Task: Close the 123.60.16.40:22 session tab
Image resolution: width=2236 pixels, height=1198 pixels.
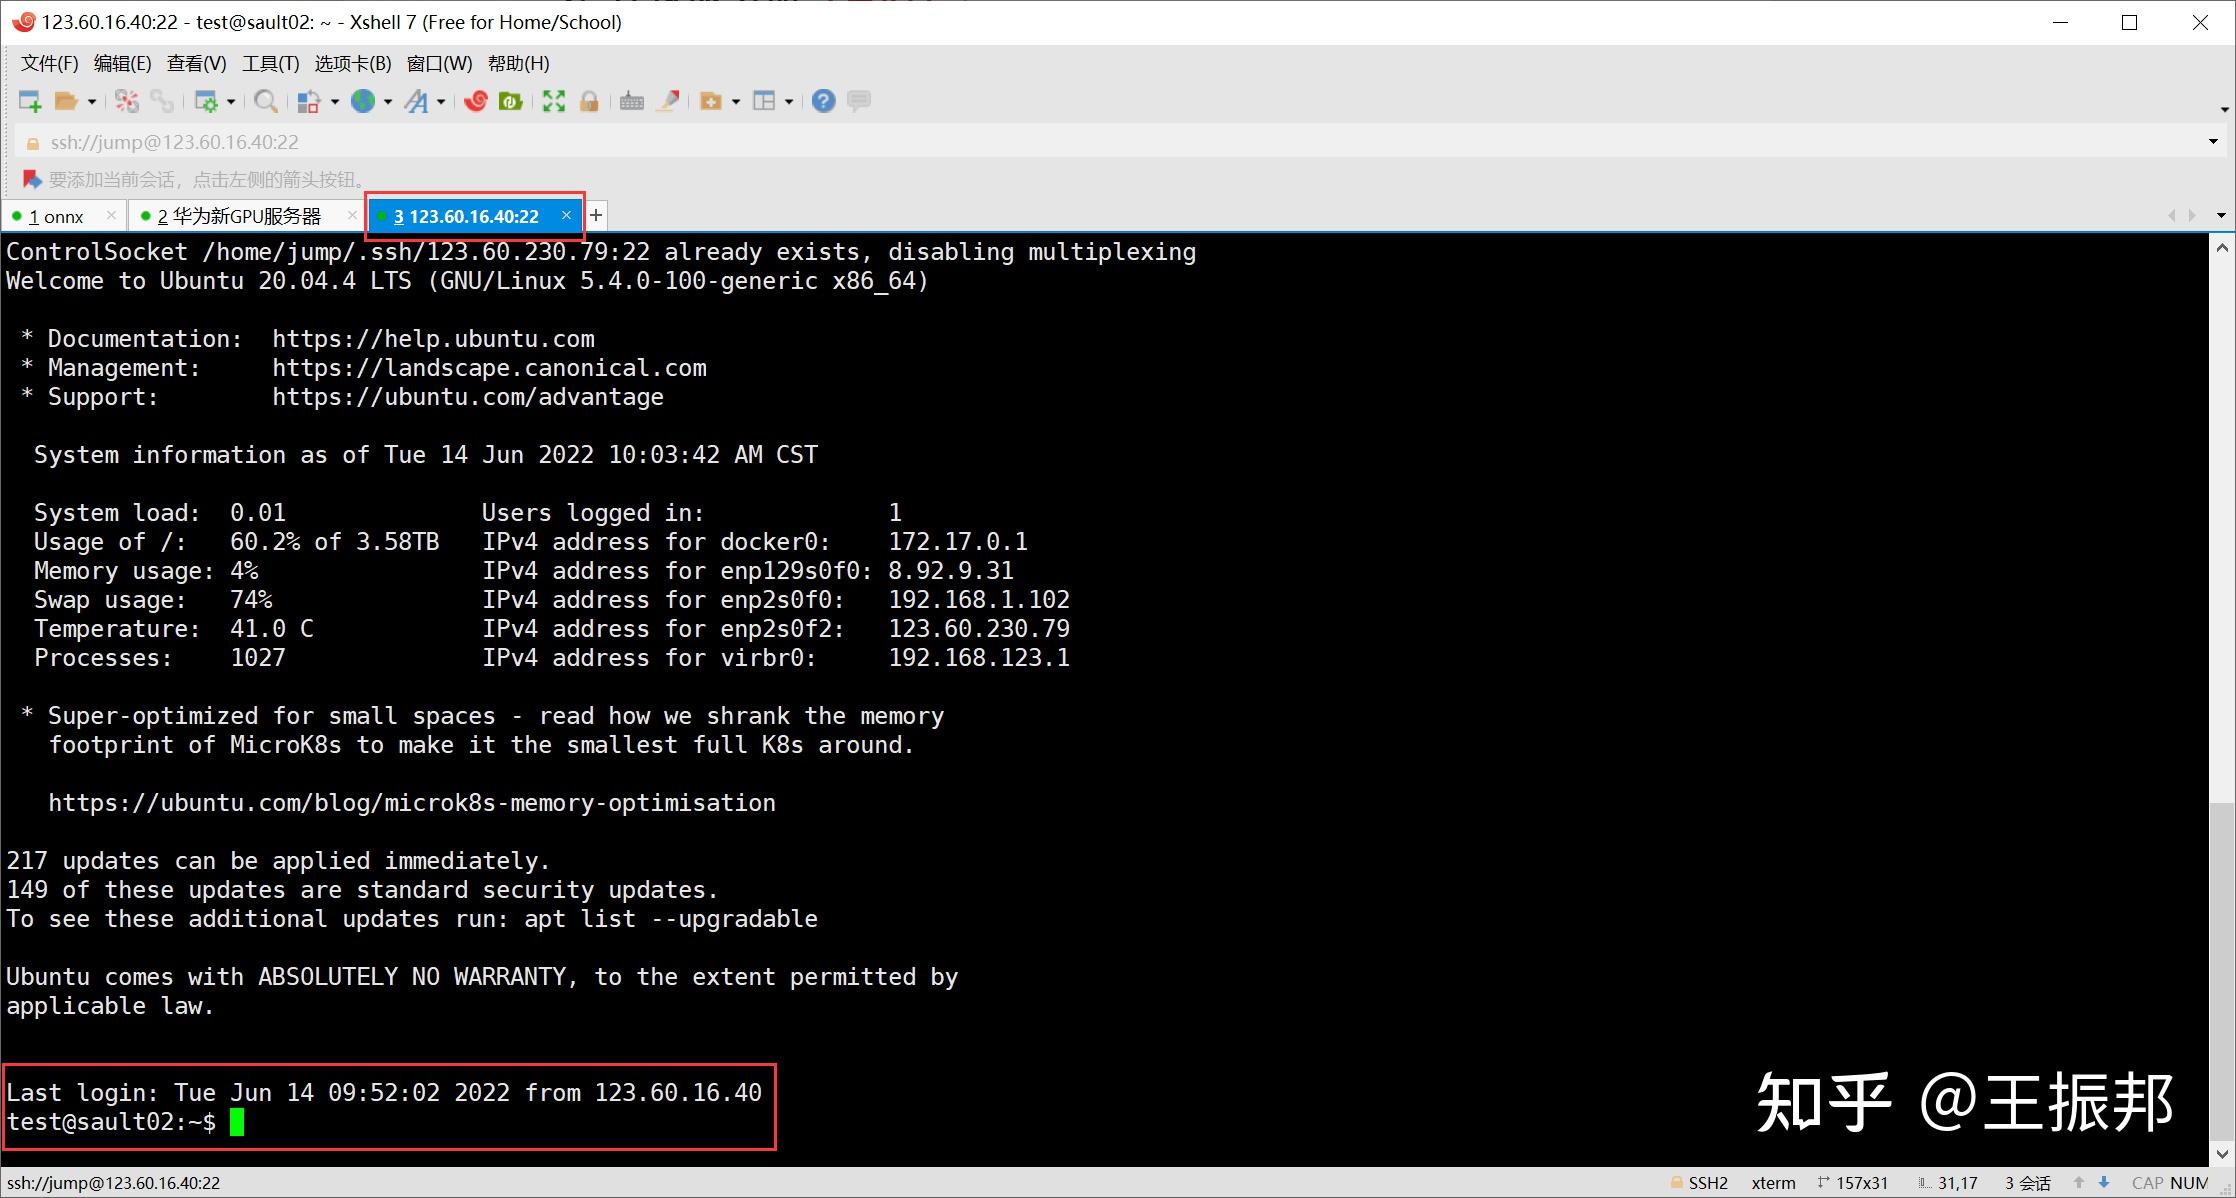Action: pyautogui.click(x=566, y=215)
